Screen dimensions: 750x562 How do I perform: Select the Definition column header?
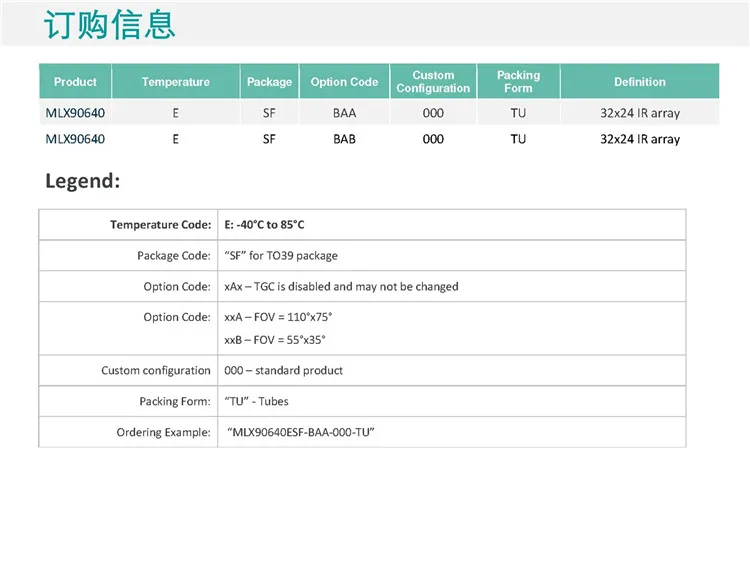tap(639, 82)
